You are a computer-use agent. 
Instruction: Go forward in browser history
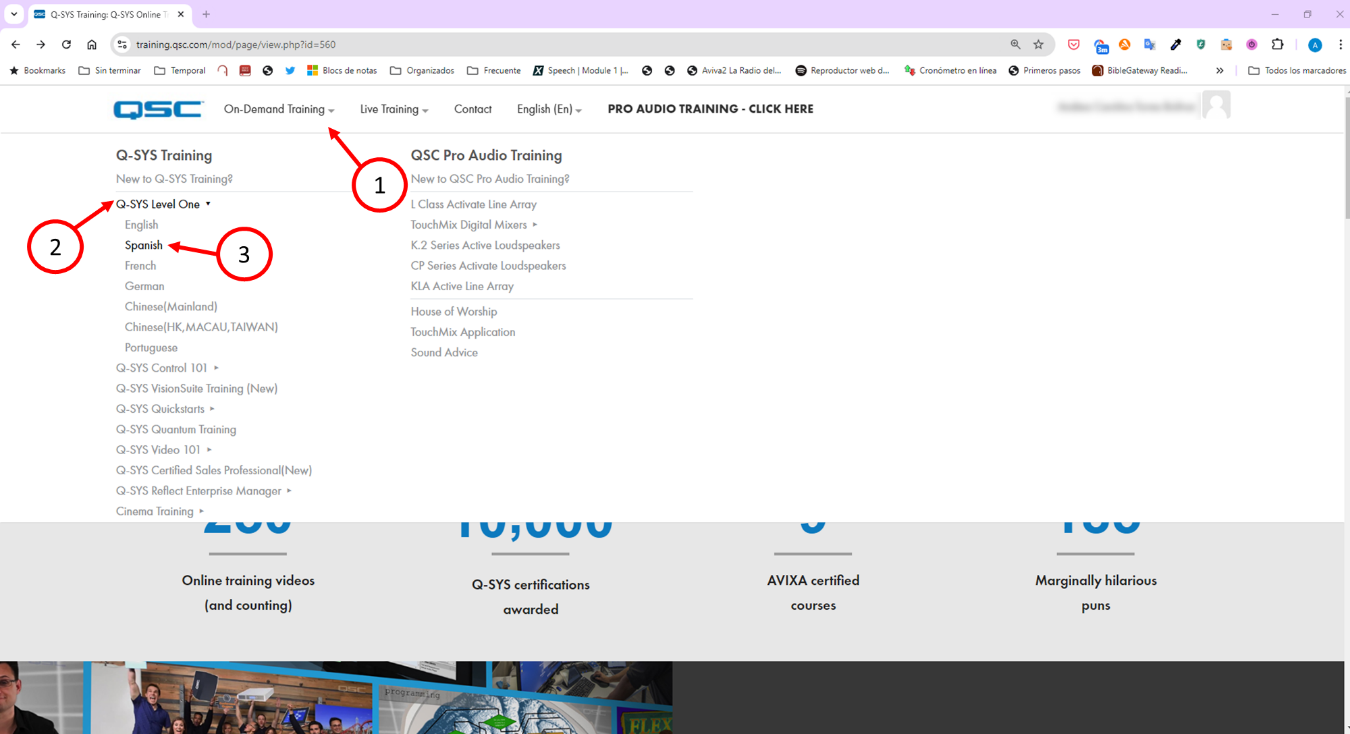[x=41, y=44]
